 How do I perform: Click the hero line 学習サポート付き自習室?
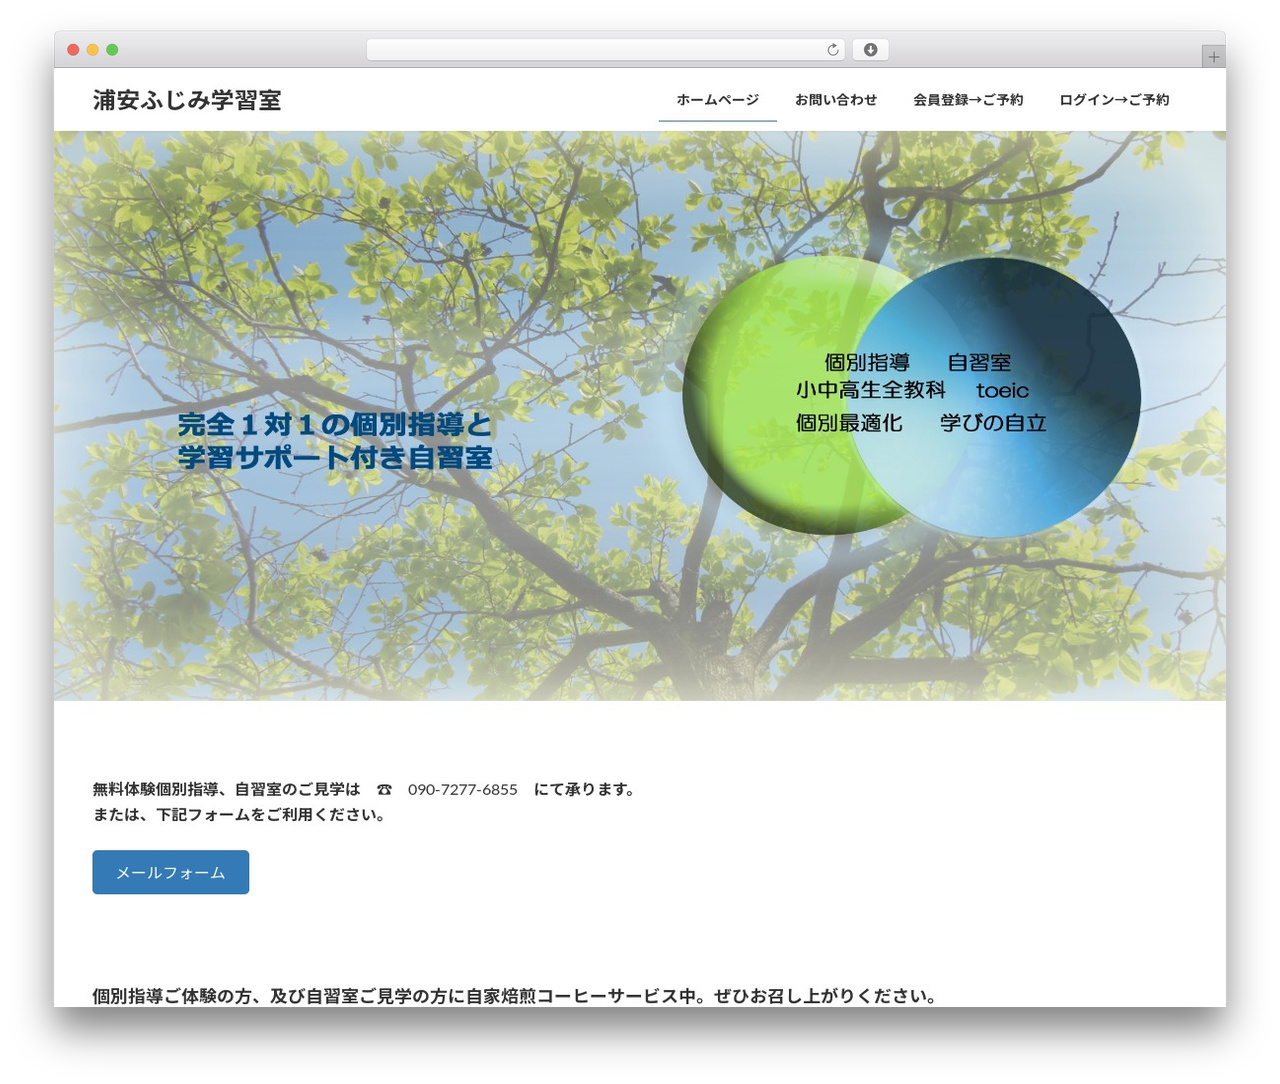[335, 458]
